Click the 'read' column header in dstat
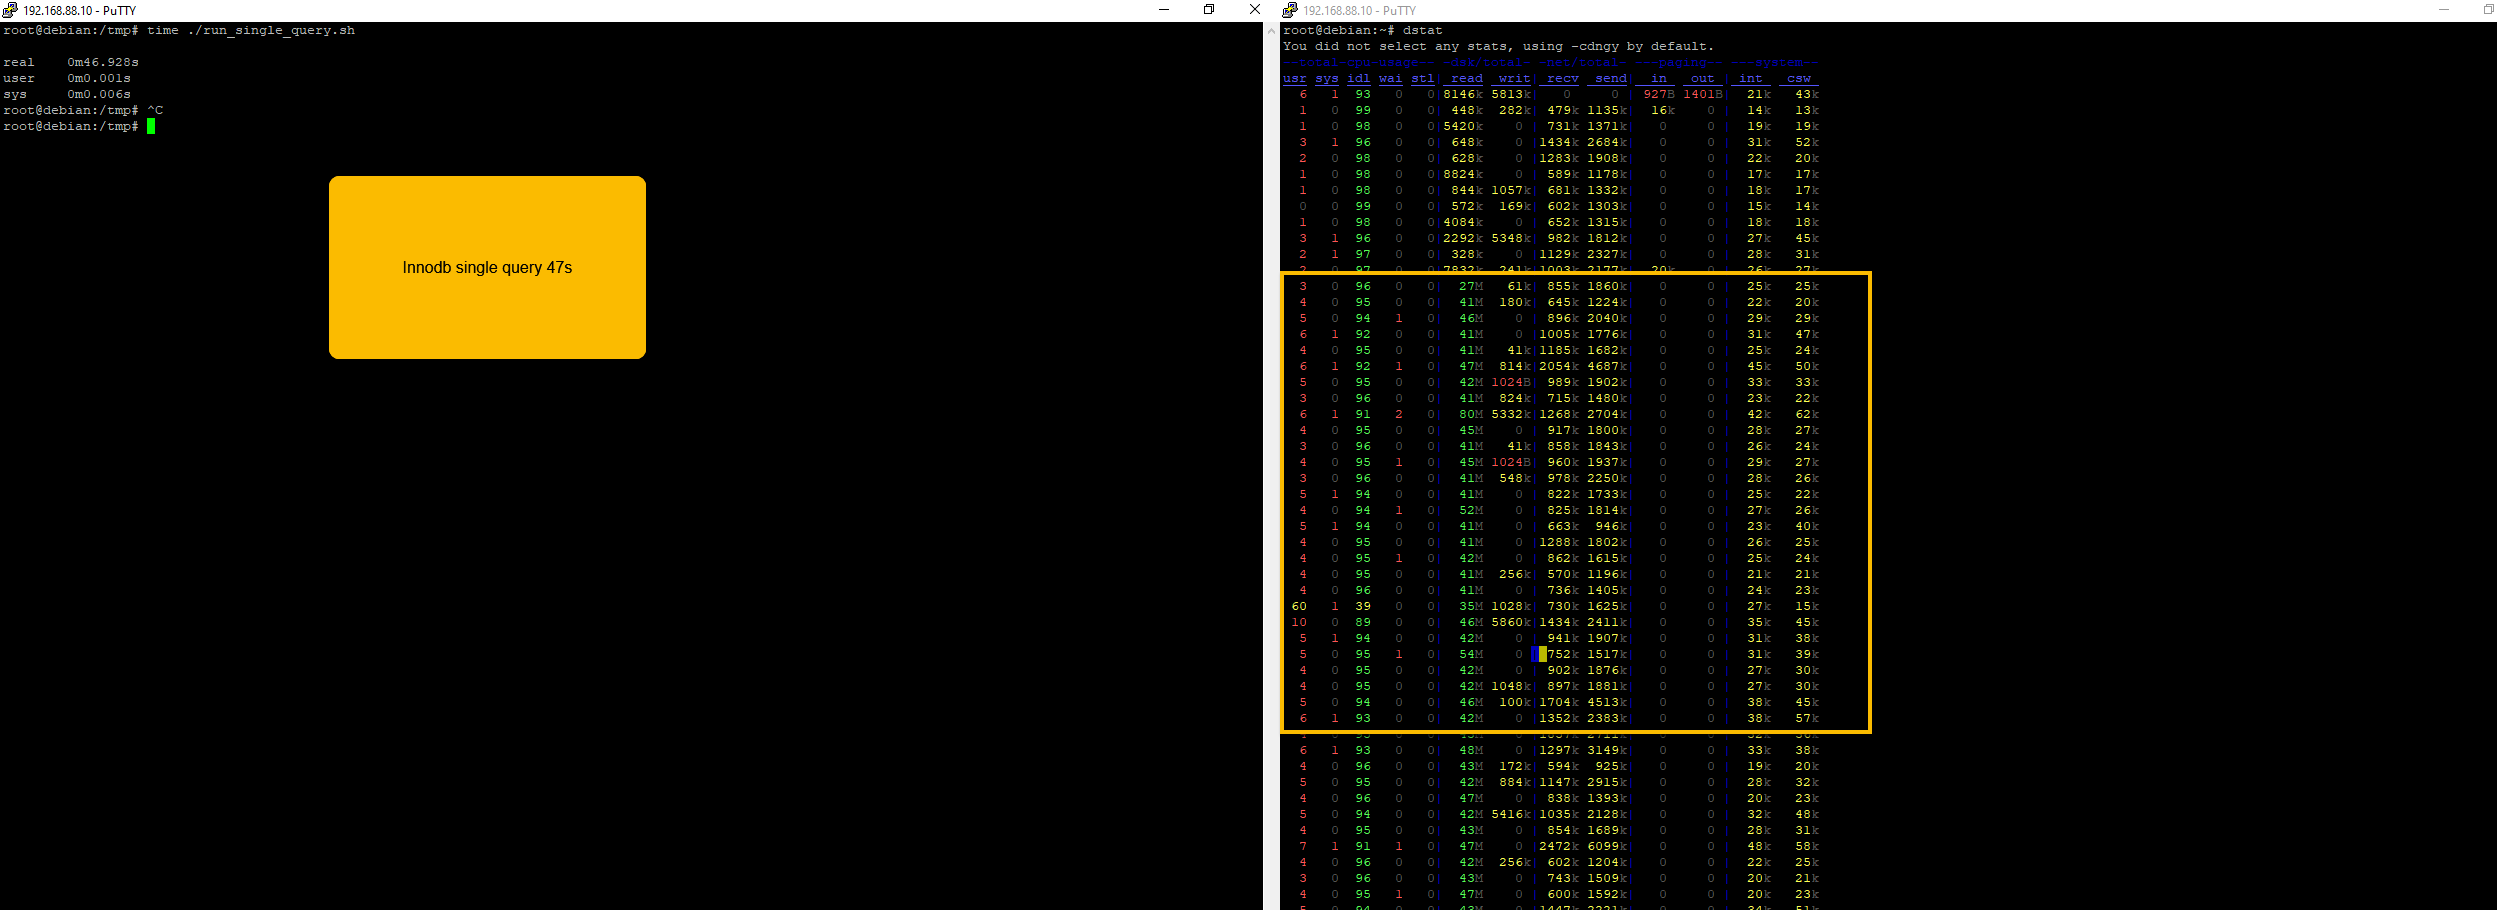The width and height of the screenshot is (2497, 910). [1466, 78]
